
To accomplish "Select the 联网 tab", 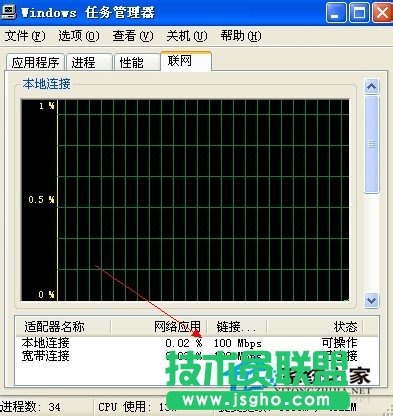I will (x=186, y=61).
